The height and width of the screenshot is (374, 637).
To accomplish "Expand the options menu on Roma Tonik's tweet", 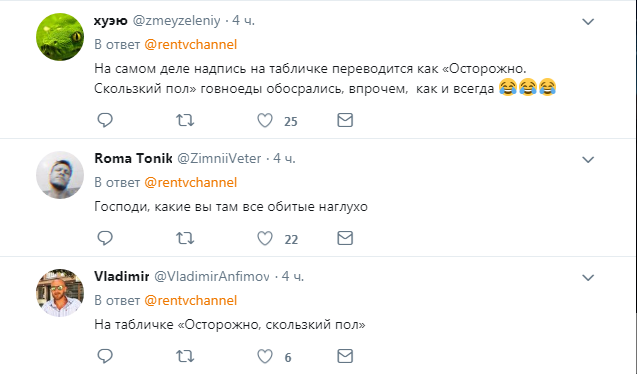I will 588,160.
